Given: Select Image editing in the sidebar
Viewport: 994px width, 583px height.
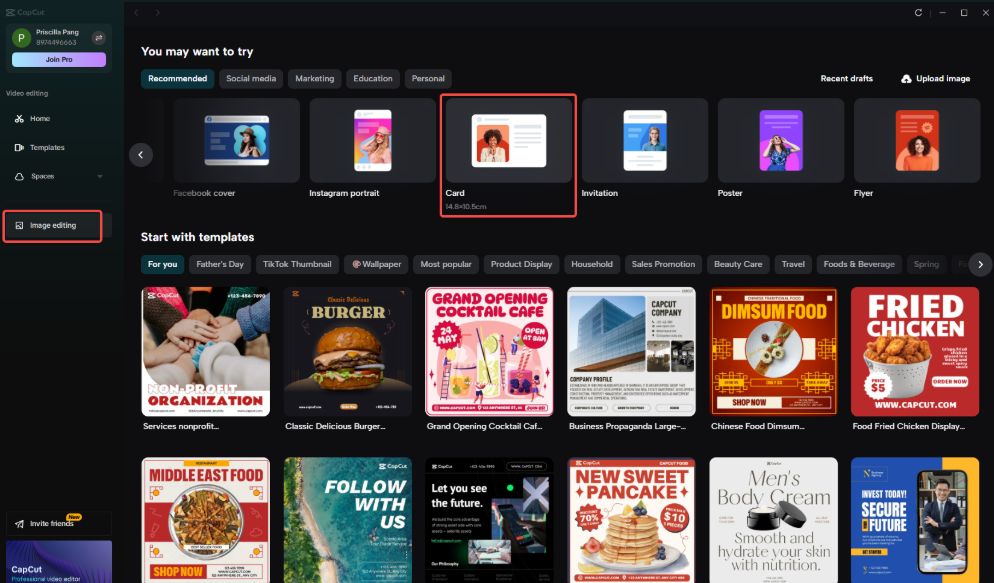Looking at the screenshot, I should [x=53, y=226].
